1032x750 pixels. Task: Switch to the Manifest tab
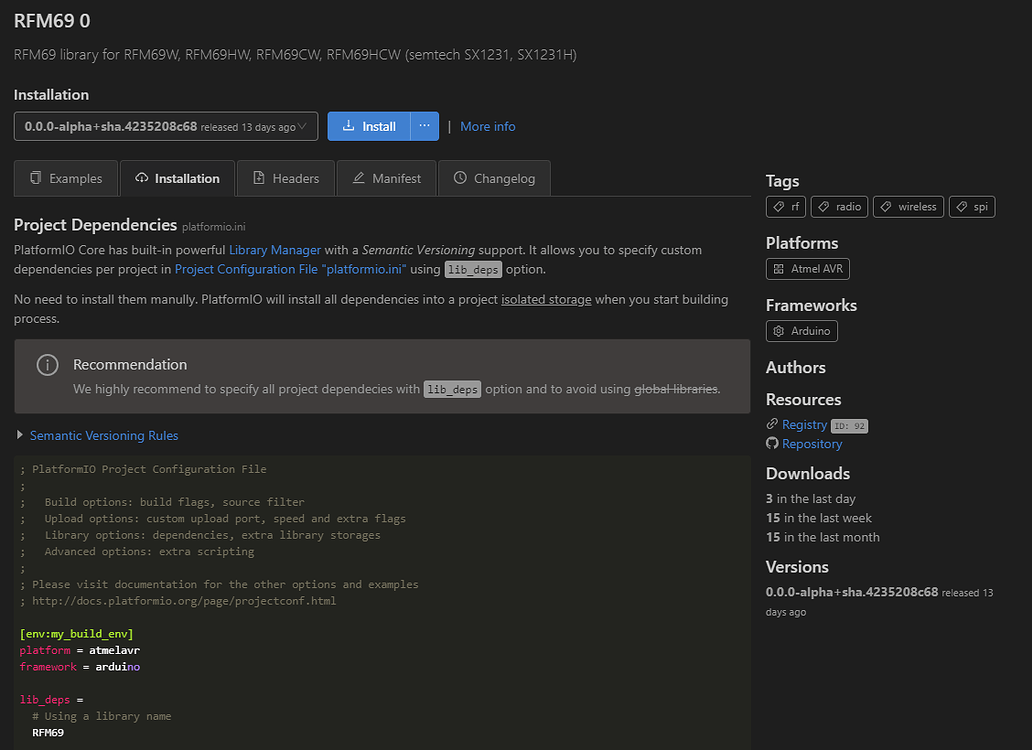pyautogui.click(x=386, y=178)
